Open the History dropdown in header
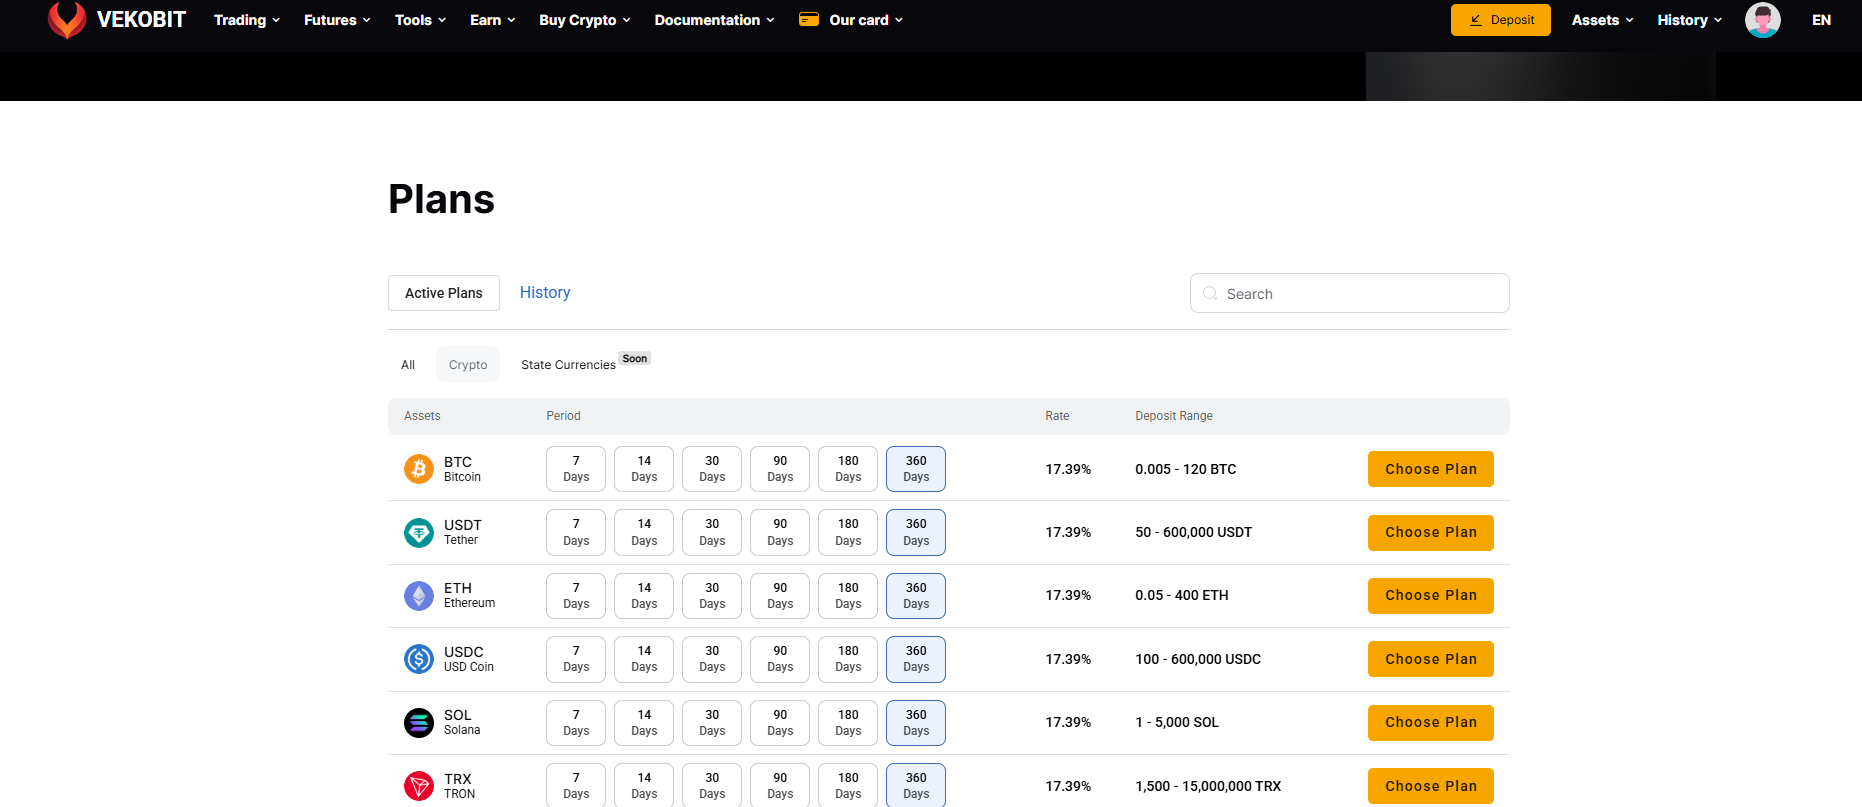This screenshot has height=807, width=1862. (x=1689, y=20)
